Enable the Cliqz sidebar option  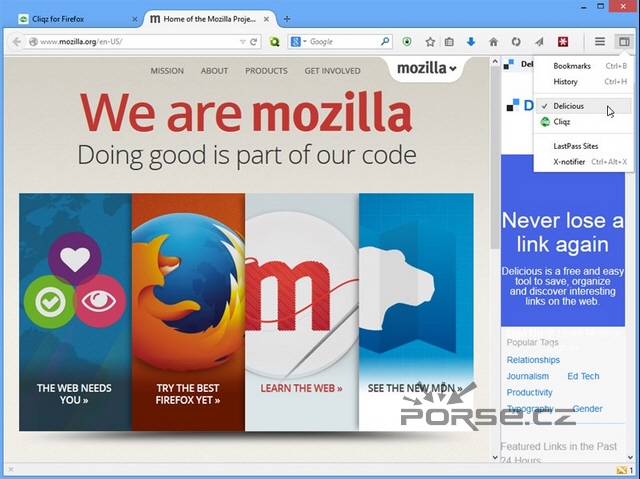pos(562,122)
